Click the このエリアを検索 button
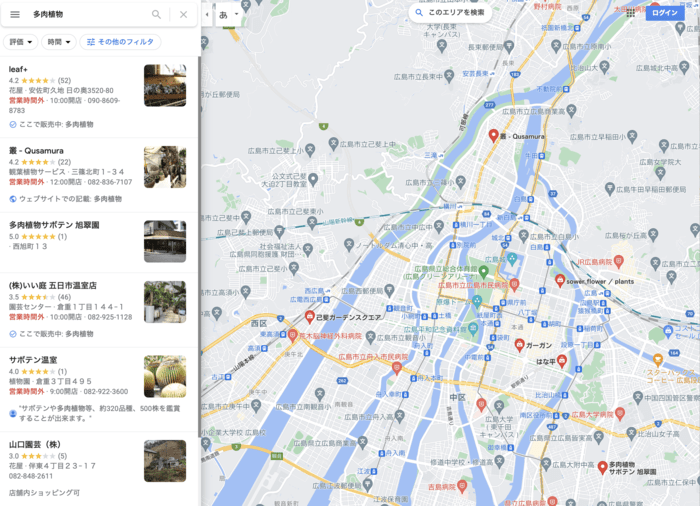This screenshot has width=700, height=506. (450, 13)
